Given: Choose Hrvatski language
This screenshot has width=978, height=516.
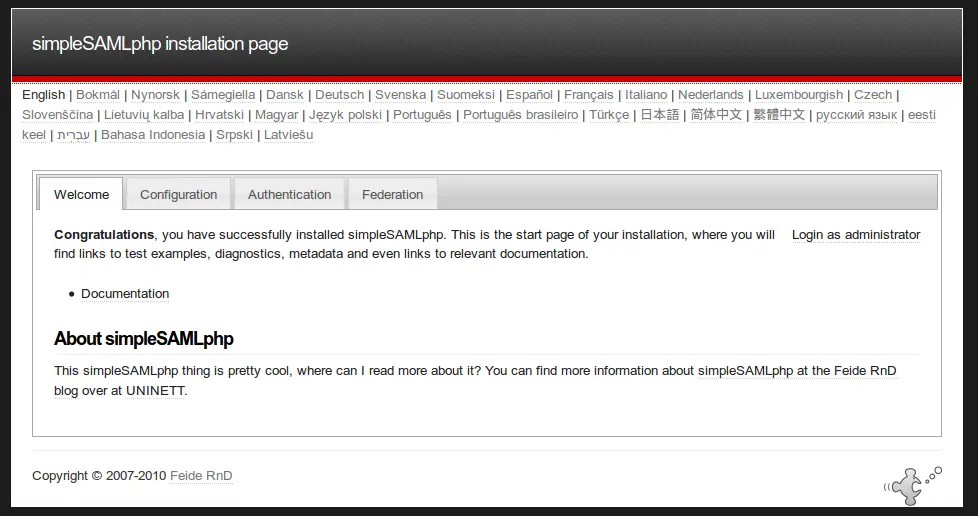Looking at the screenshot, I should coord(219,115).
